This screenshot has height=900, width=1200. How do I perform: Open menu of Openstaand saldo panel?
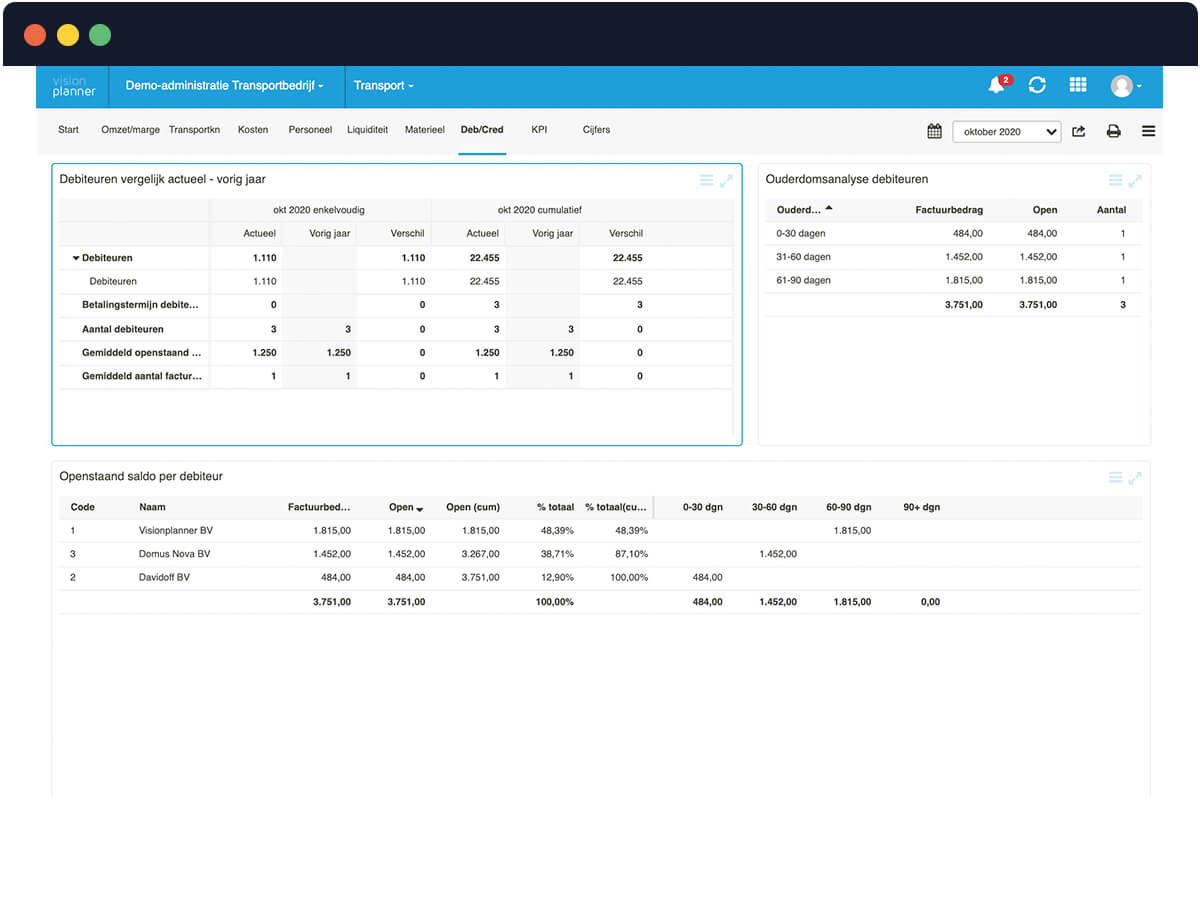[1116, 478]
